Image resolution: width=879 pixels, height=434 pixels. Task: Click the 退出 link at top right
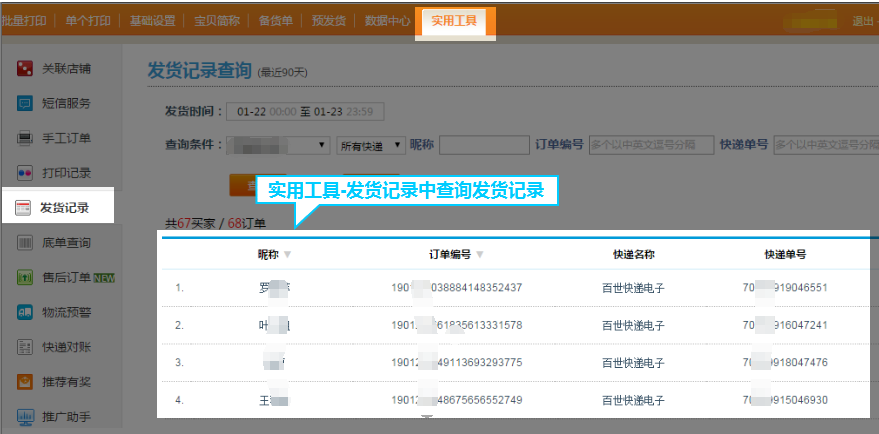pyautogui.click(x=863, y=21)
